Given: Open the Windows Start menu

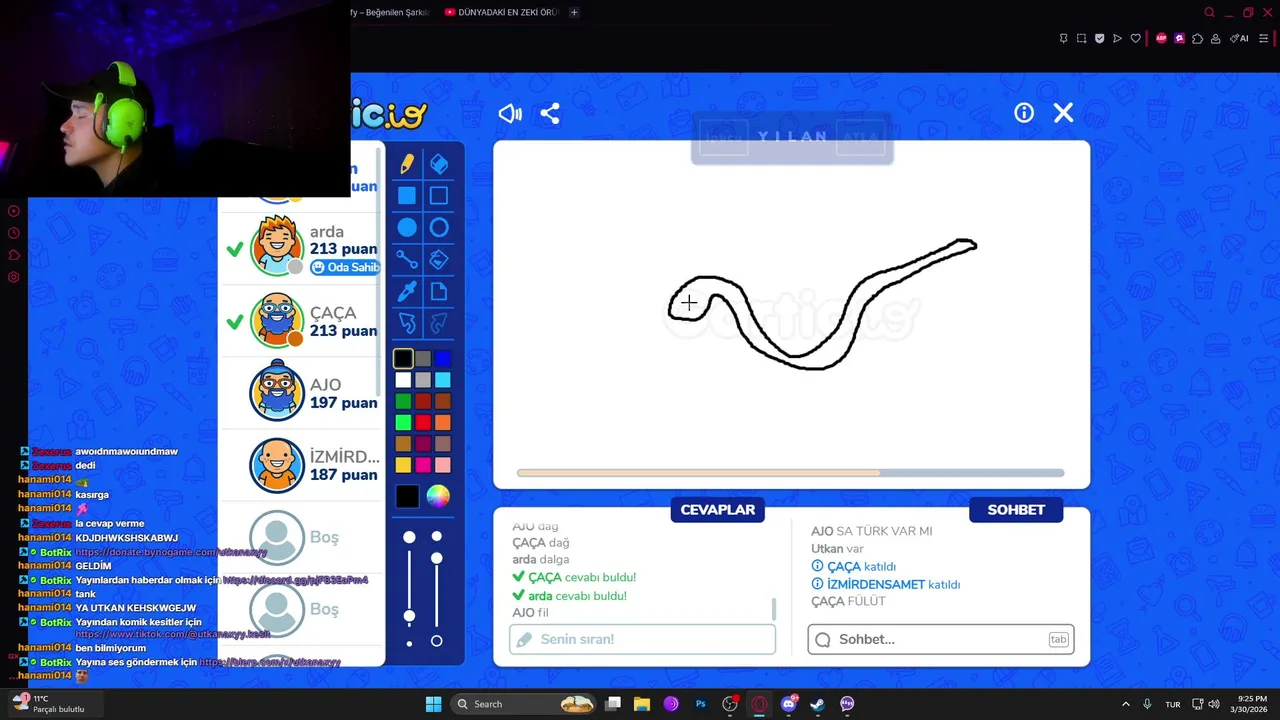Looking at the screenshot, I should click(x=433, y=704).
